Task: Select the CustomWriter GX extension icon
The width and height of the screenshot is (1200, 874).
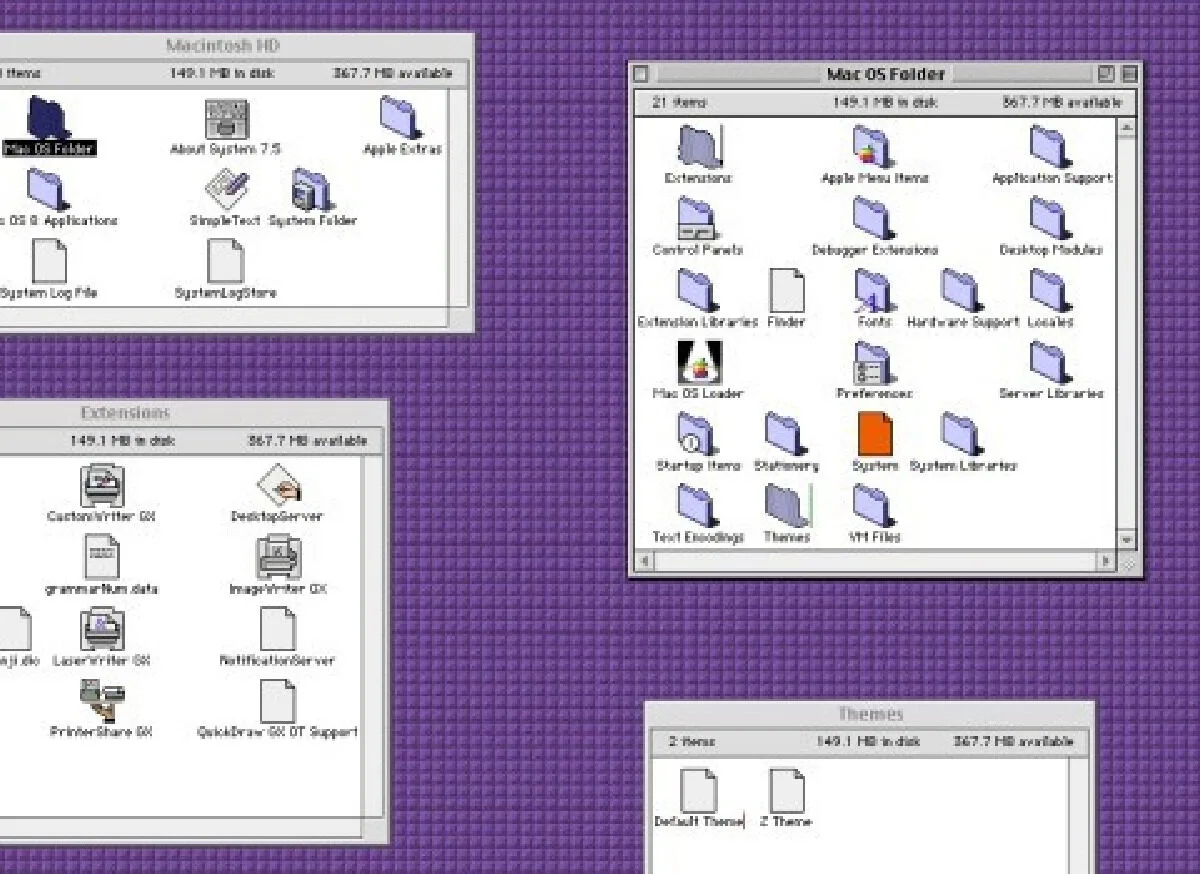Action: (102, 486)
